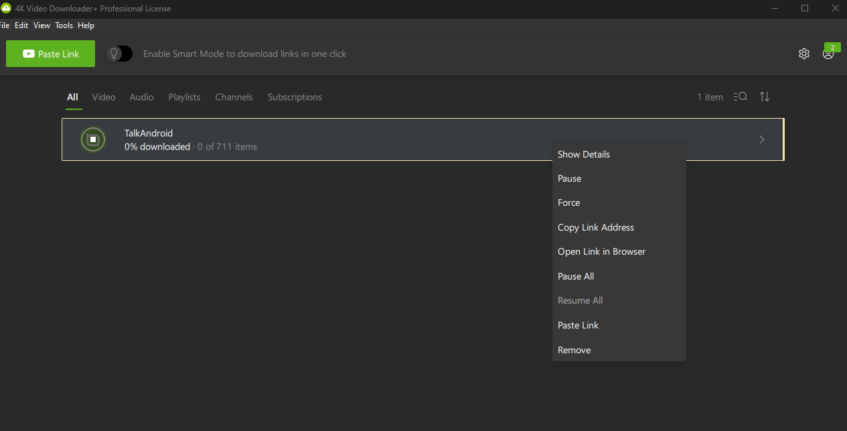
Task: Stop the TalkAndroid download via its circular icon
Action: click(93, 139)
